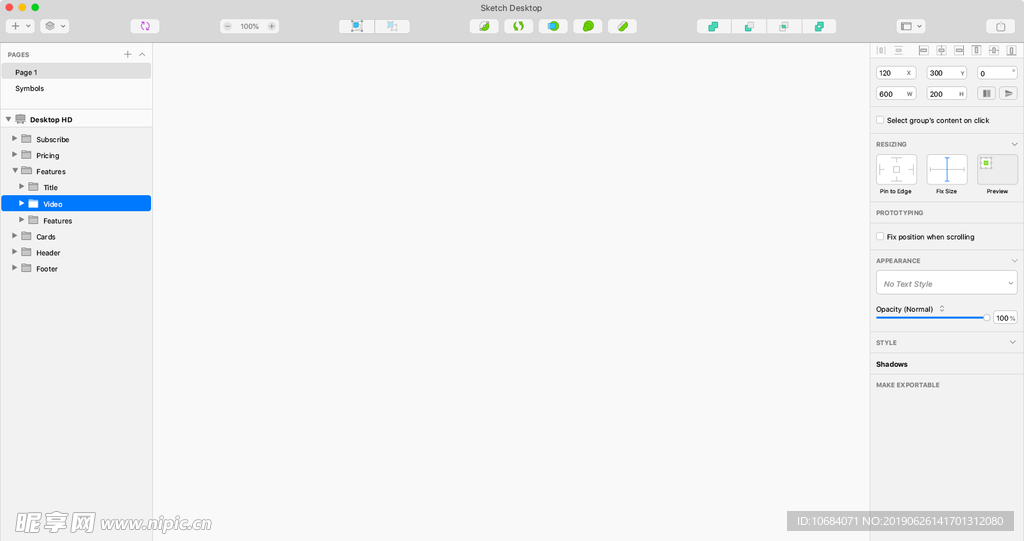Zoom out using the minus magnifier
This screenshot has width=1024, height=541.
[228, 26]
